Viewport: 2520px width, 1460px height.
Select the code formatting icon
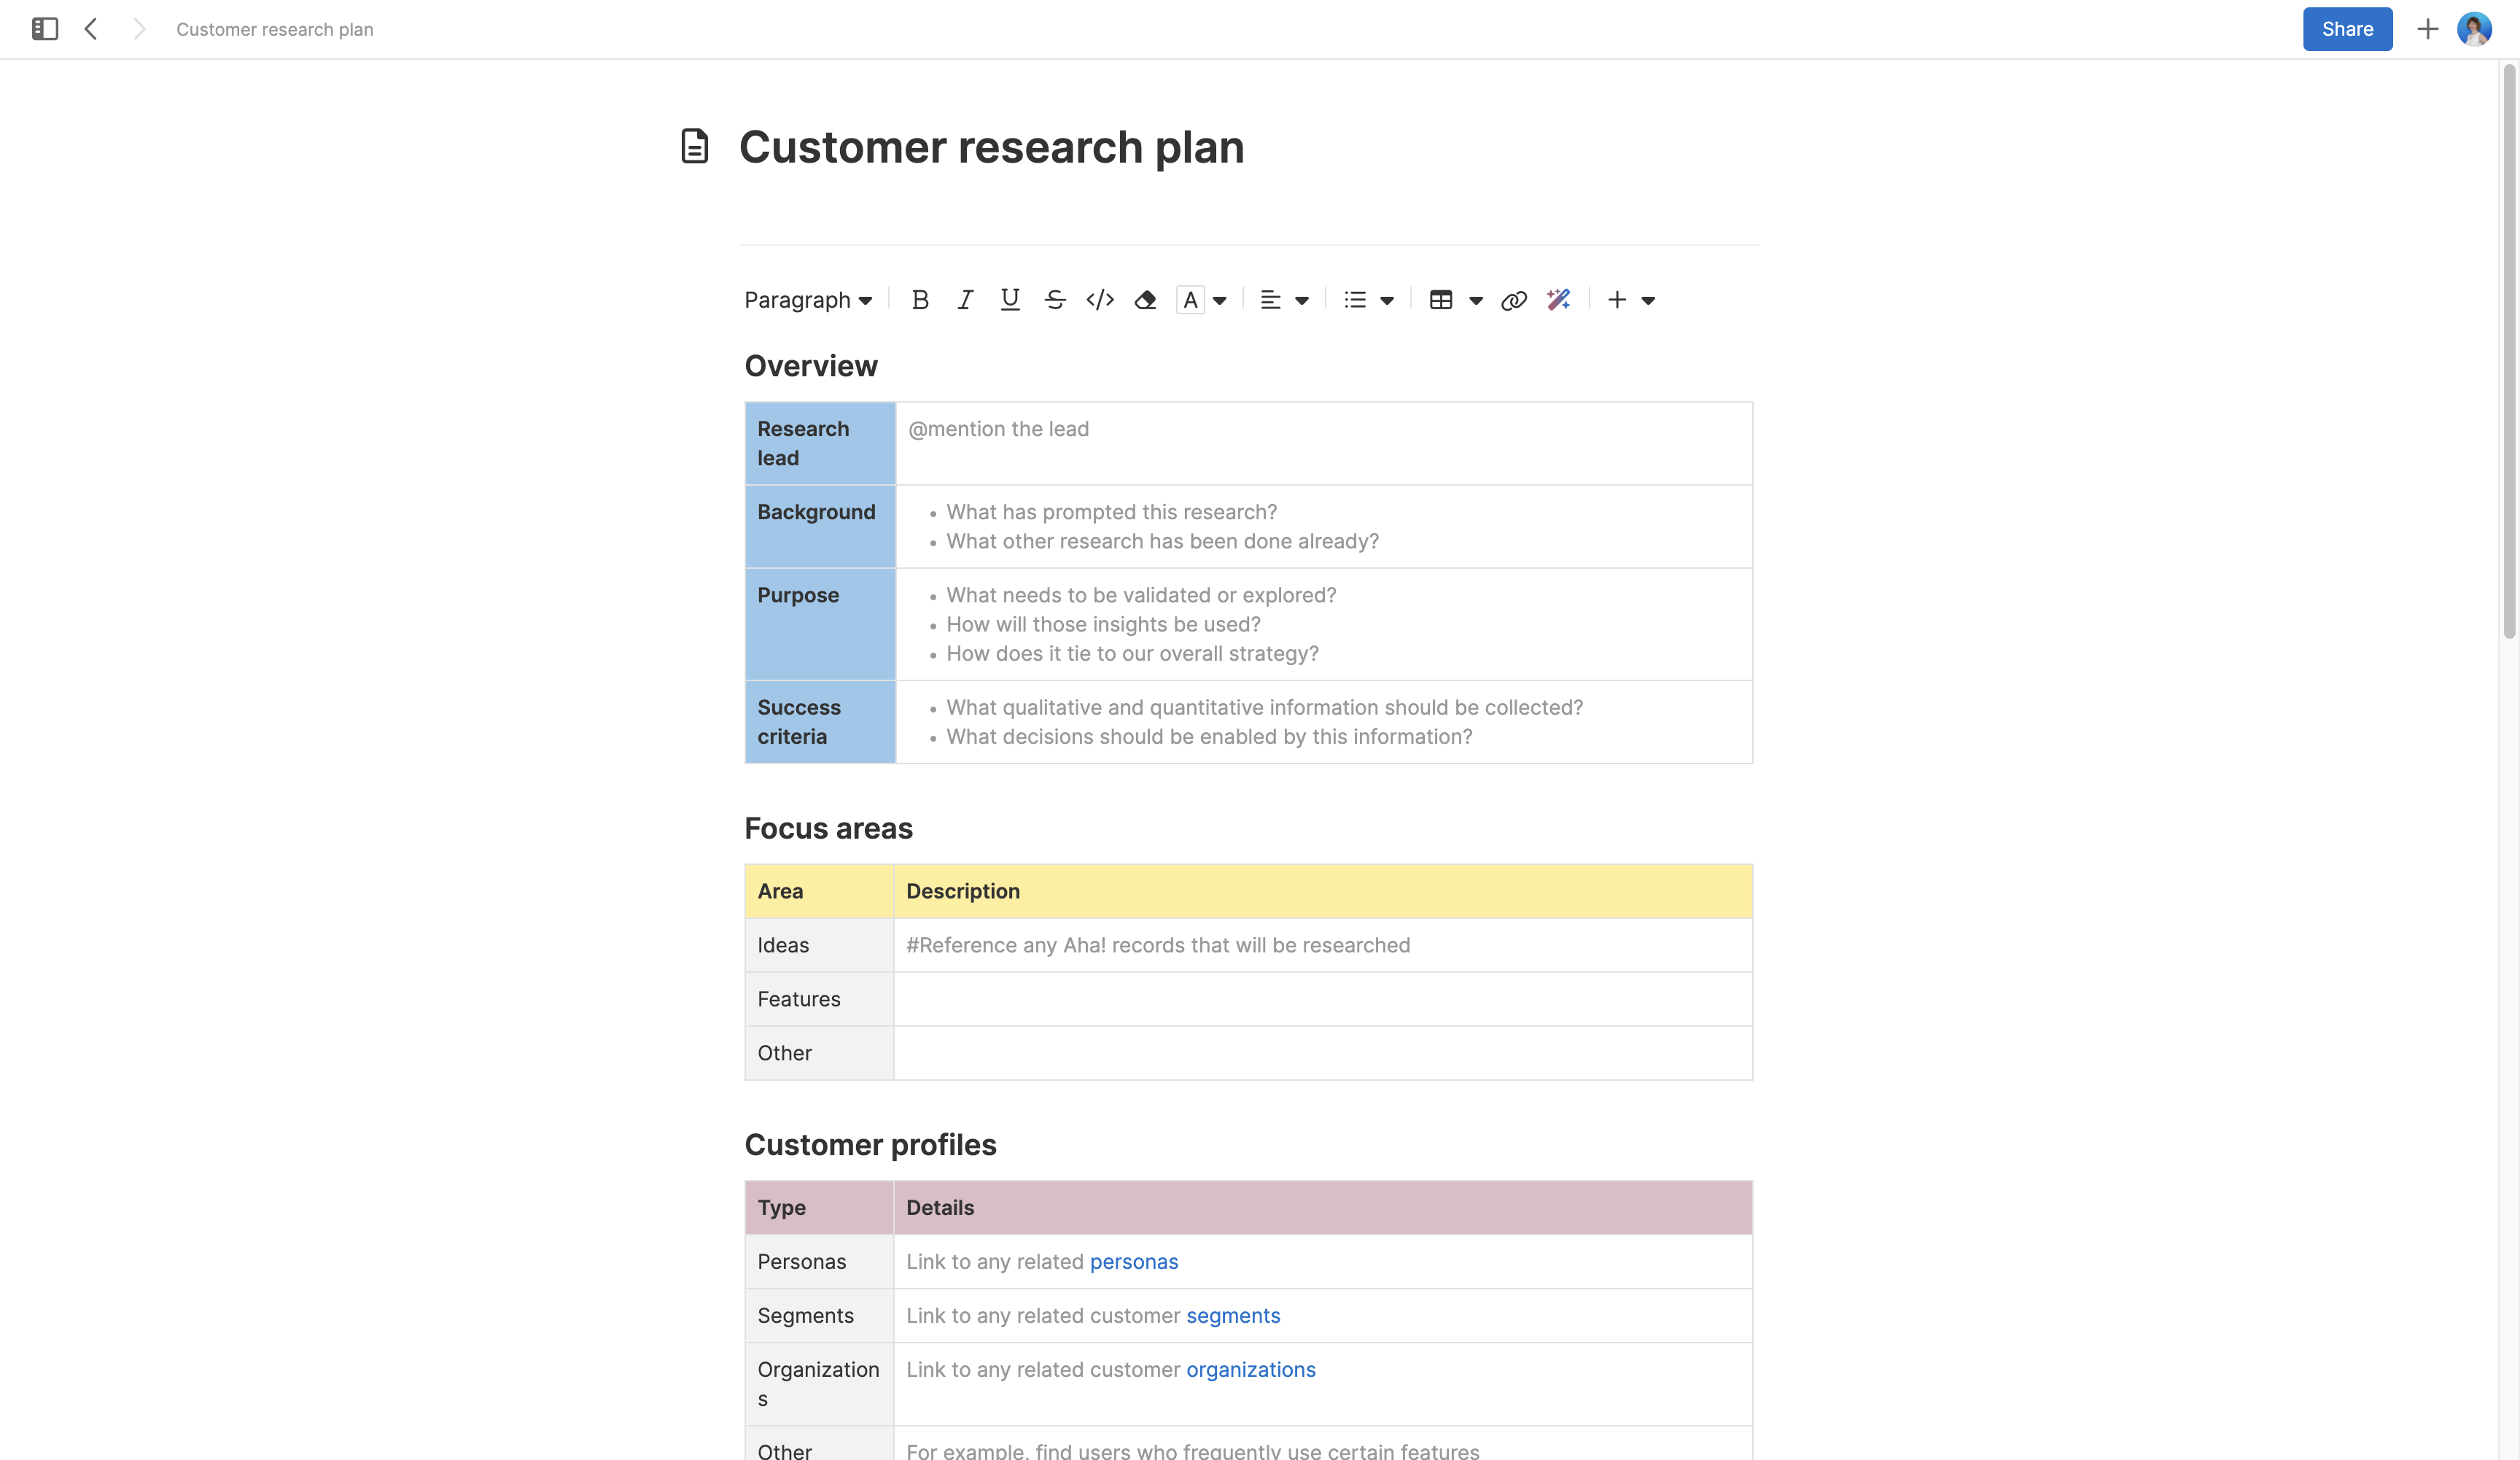[1099, 299]
